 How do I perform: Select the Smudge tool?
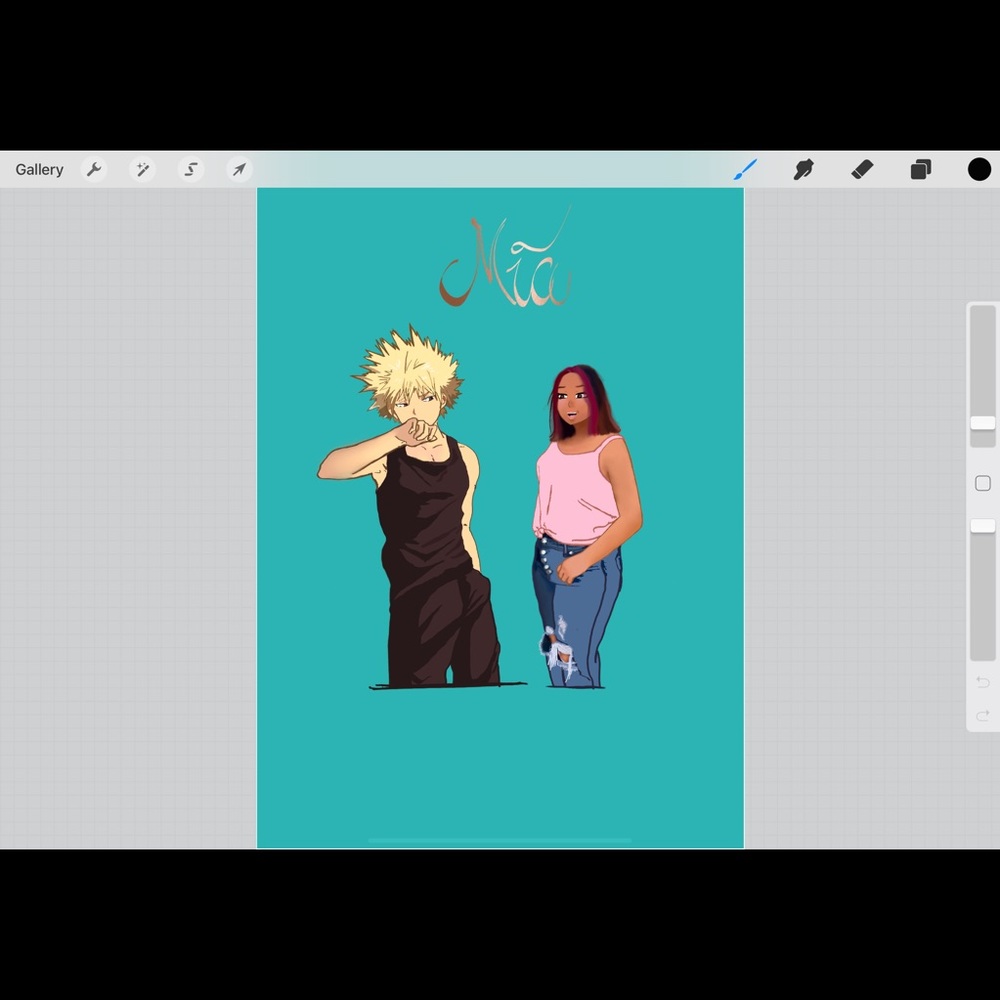click(x=804, y=170)
